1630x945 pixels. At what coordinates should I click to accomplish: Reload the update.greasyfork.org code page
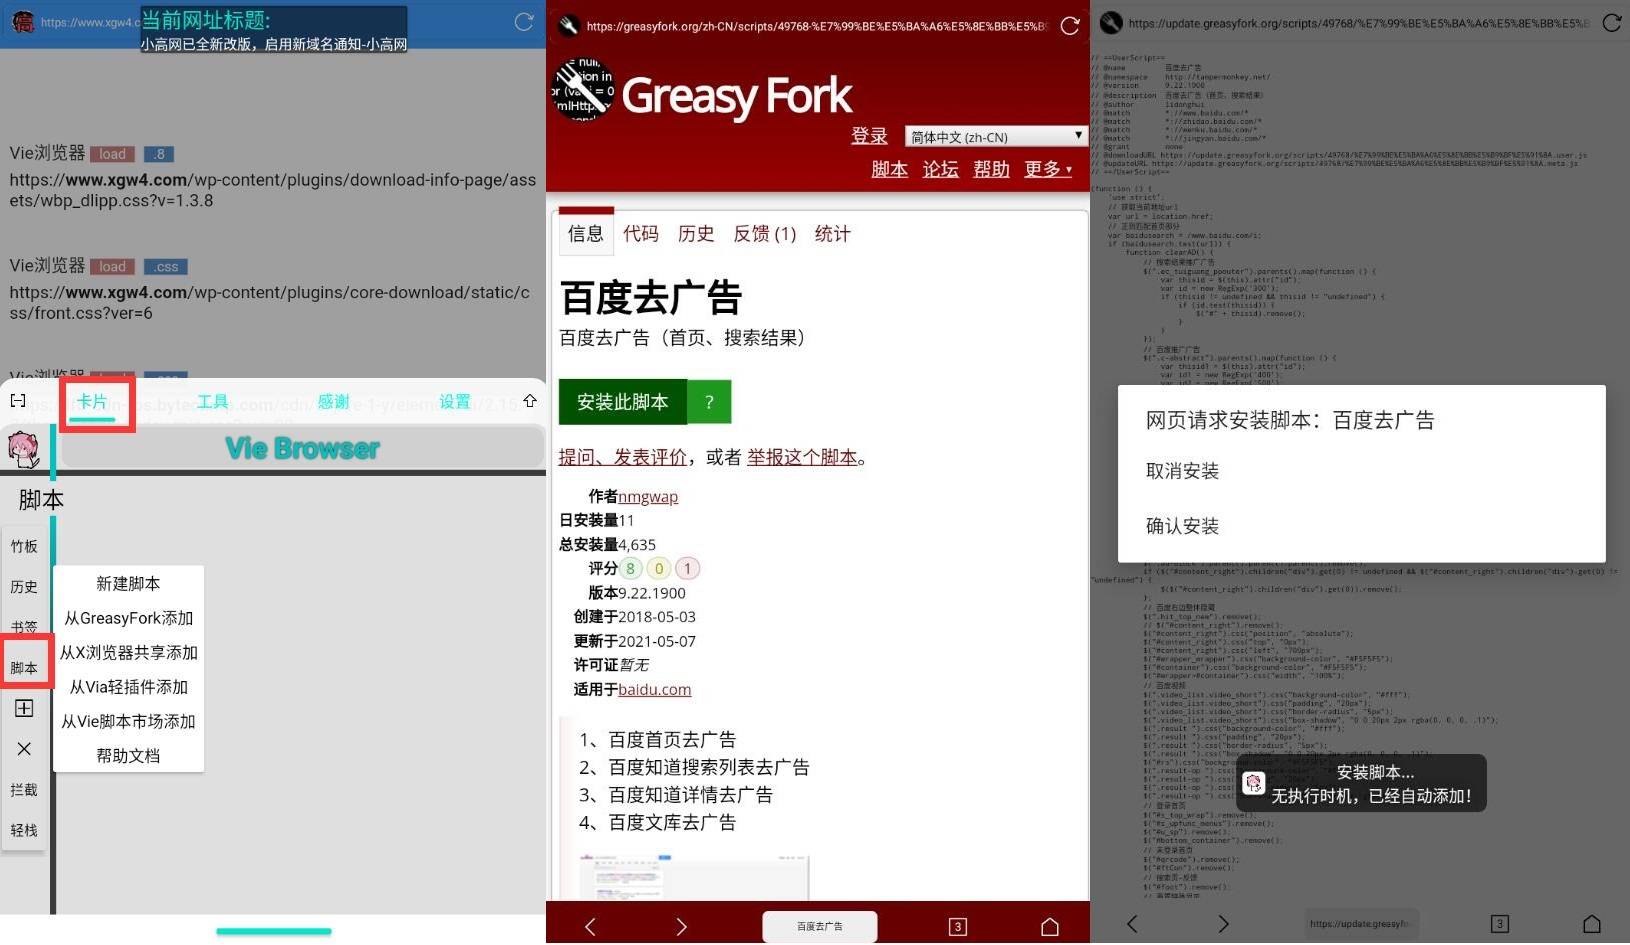tap(1612, 23)
